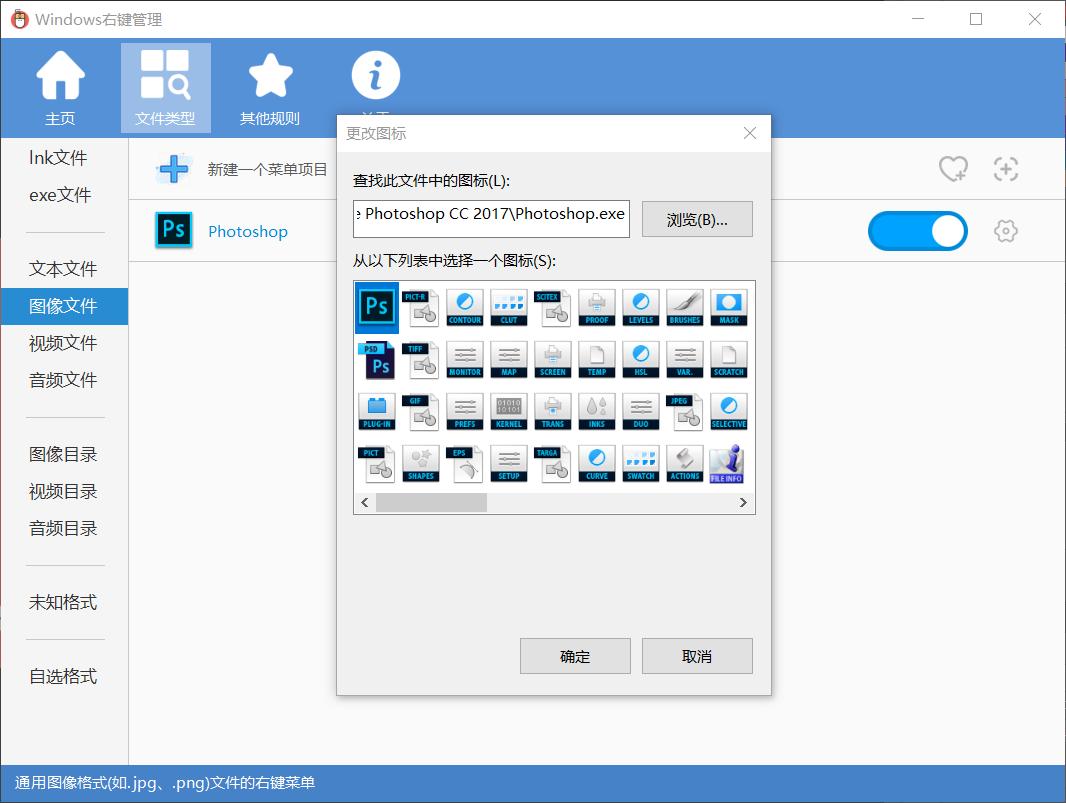
Task: Select 视频文件 in the sidebar
Action: point(64,343)
